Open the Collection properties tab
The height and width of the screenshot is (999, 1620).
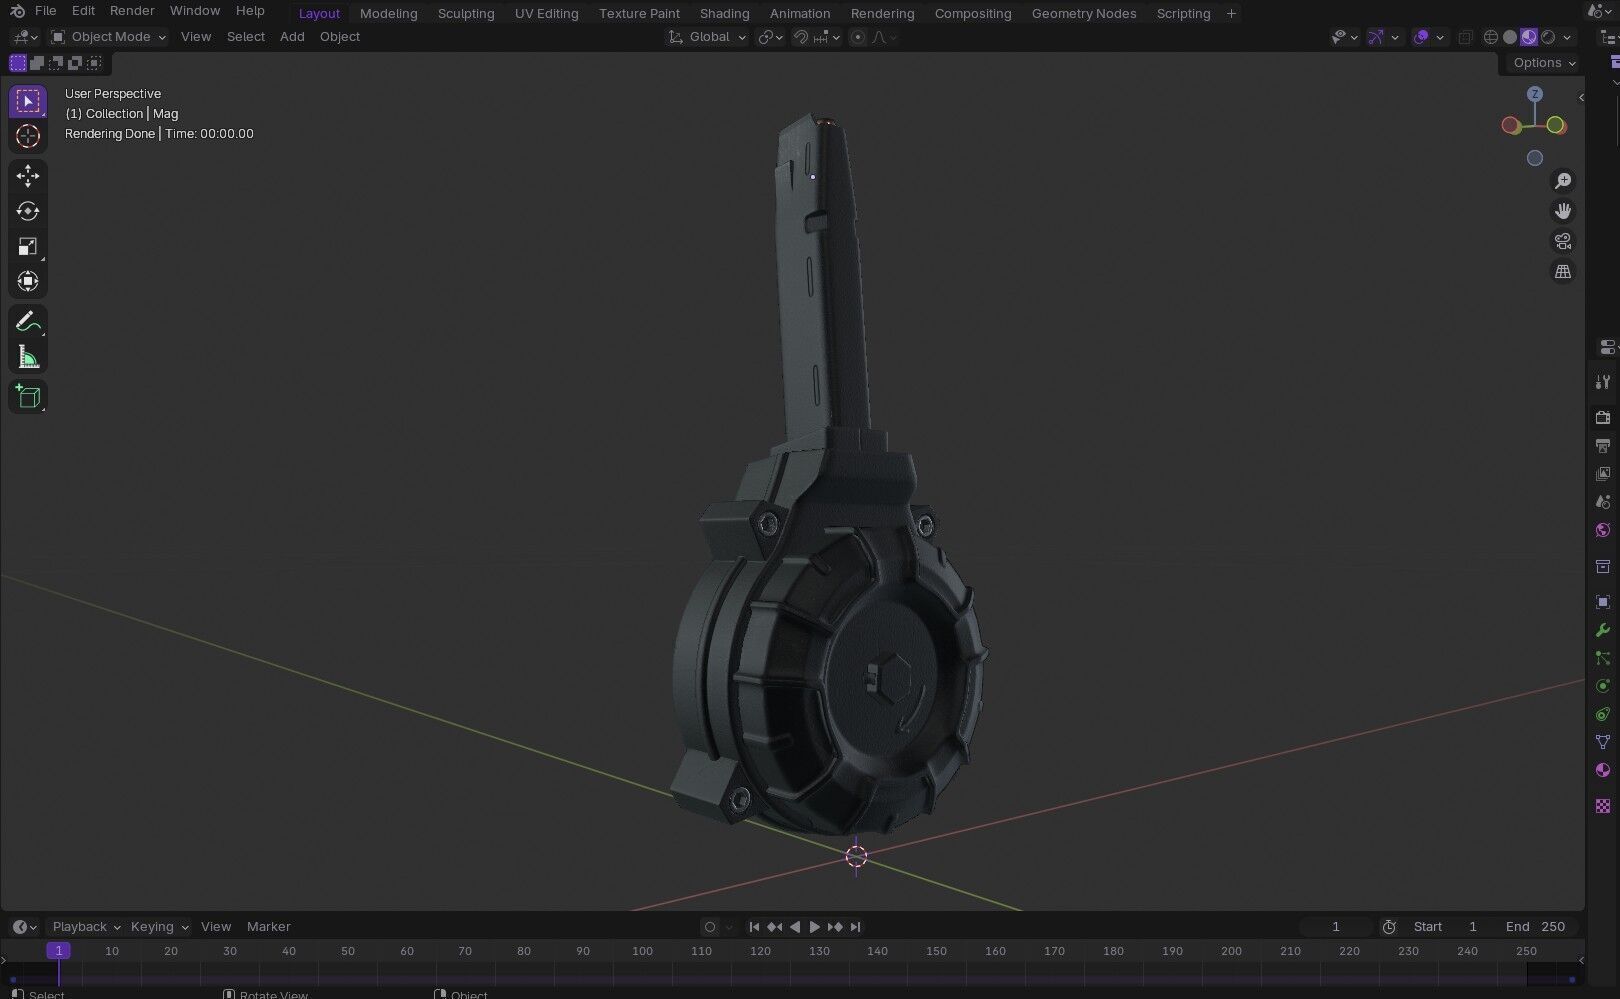coord(1603,566)
